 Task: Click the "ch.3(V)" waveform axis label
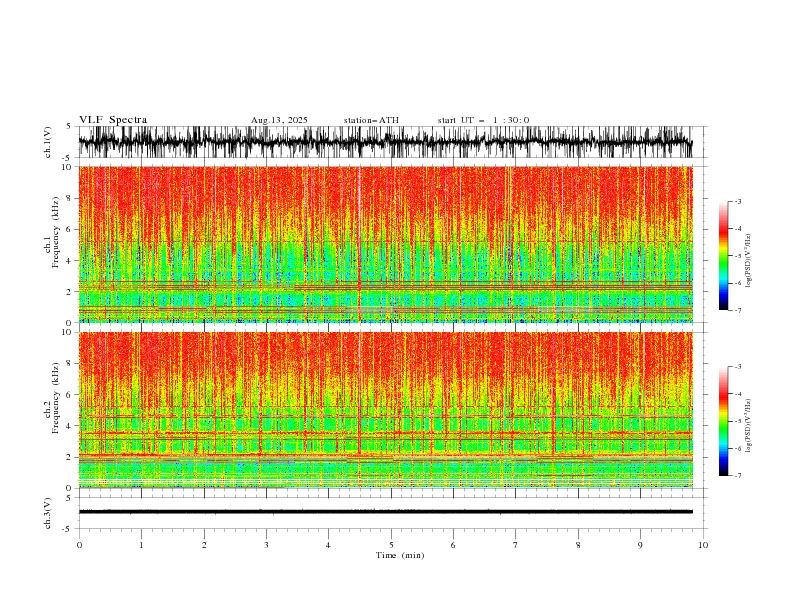click(48, 513)
